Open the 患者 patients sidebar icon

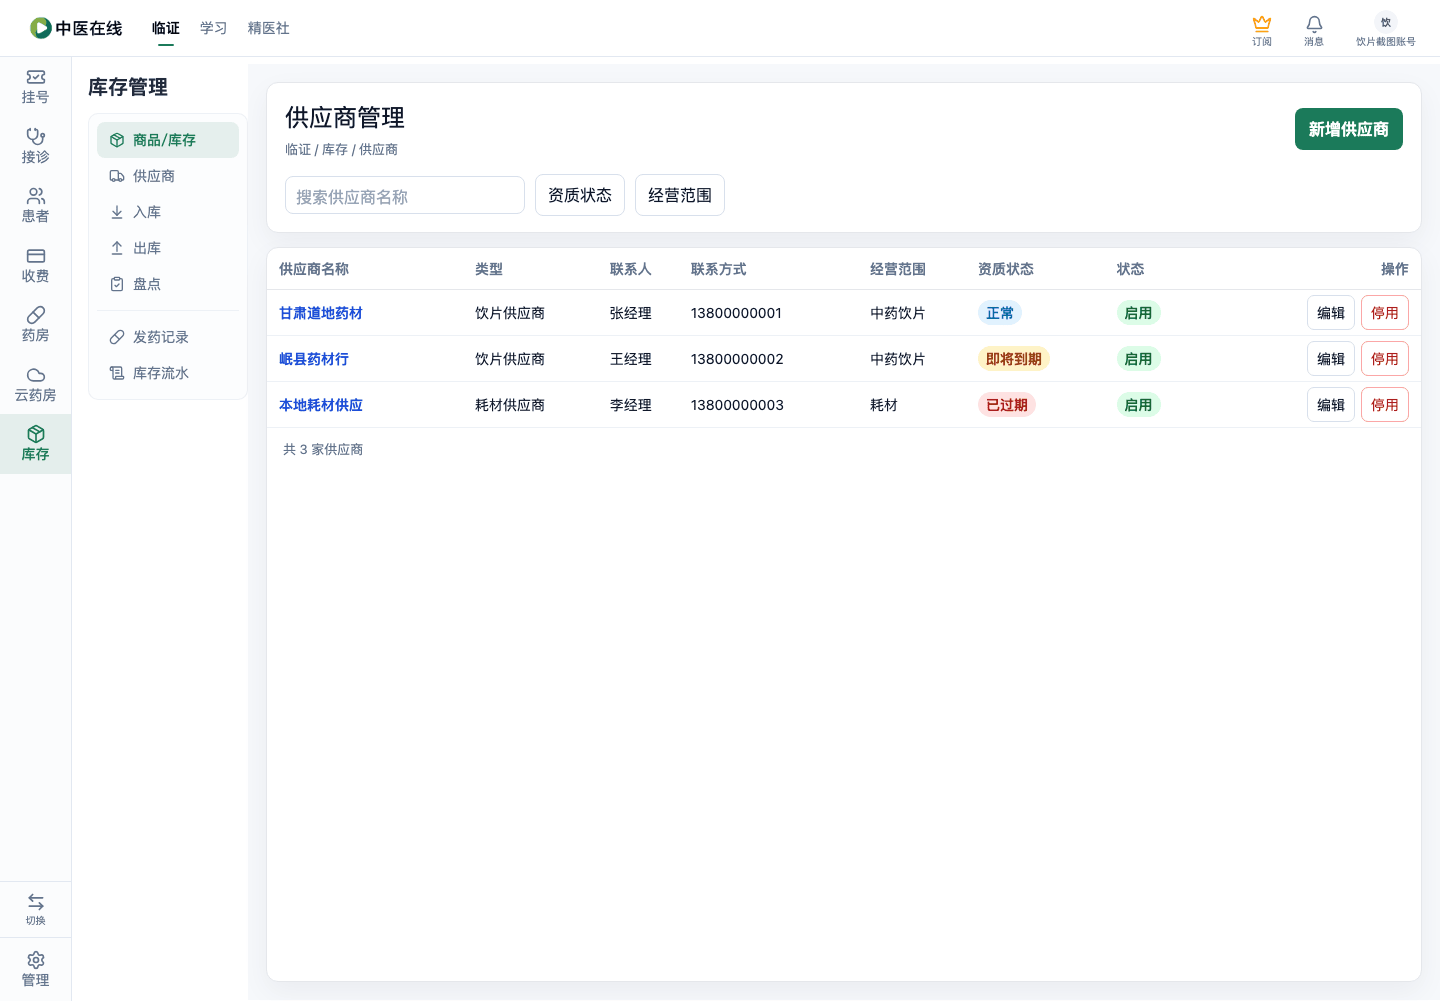[x=36, y=196]
